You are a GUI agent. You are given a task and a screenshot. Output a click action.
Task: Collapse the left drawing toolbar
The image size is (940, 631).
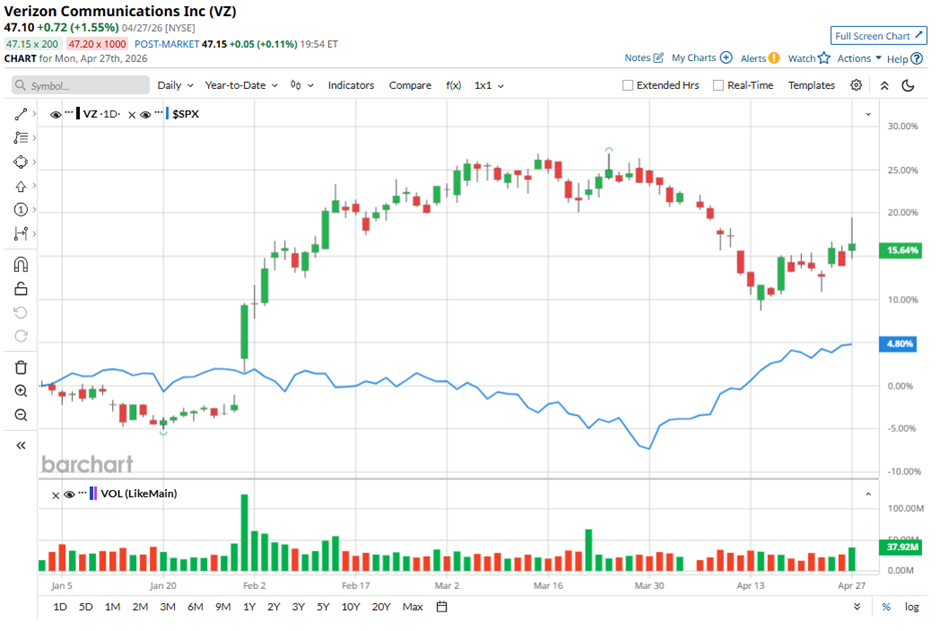(21, 445)
